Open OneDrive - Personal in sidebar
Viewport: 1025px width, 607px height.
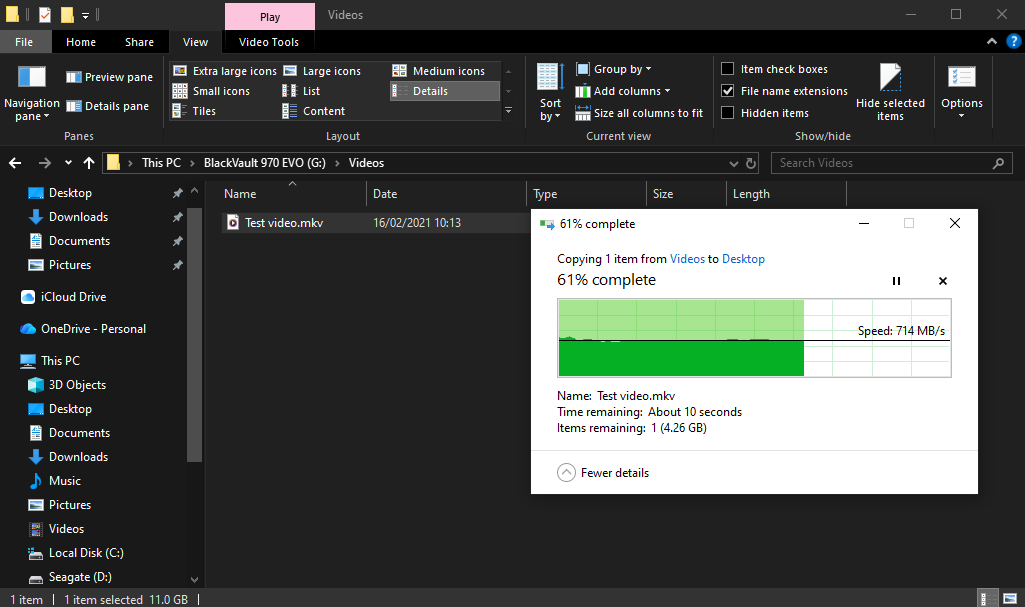(x=93, y=329)
